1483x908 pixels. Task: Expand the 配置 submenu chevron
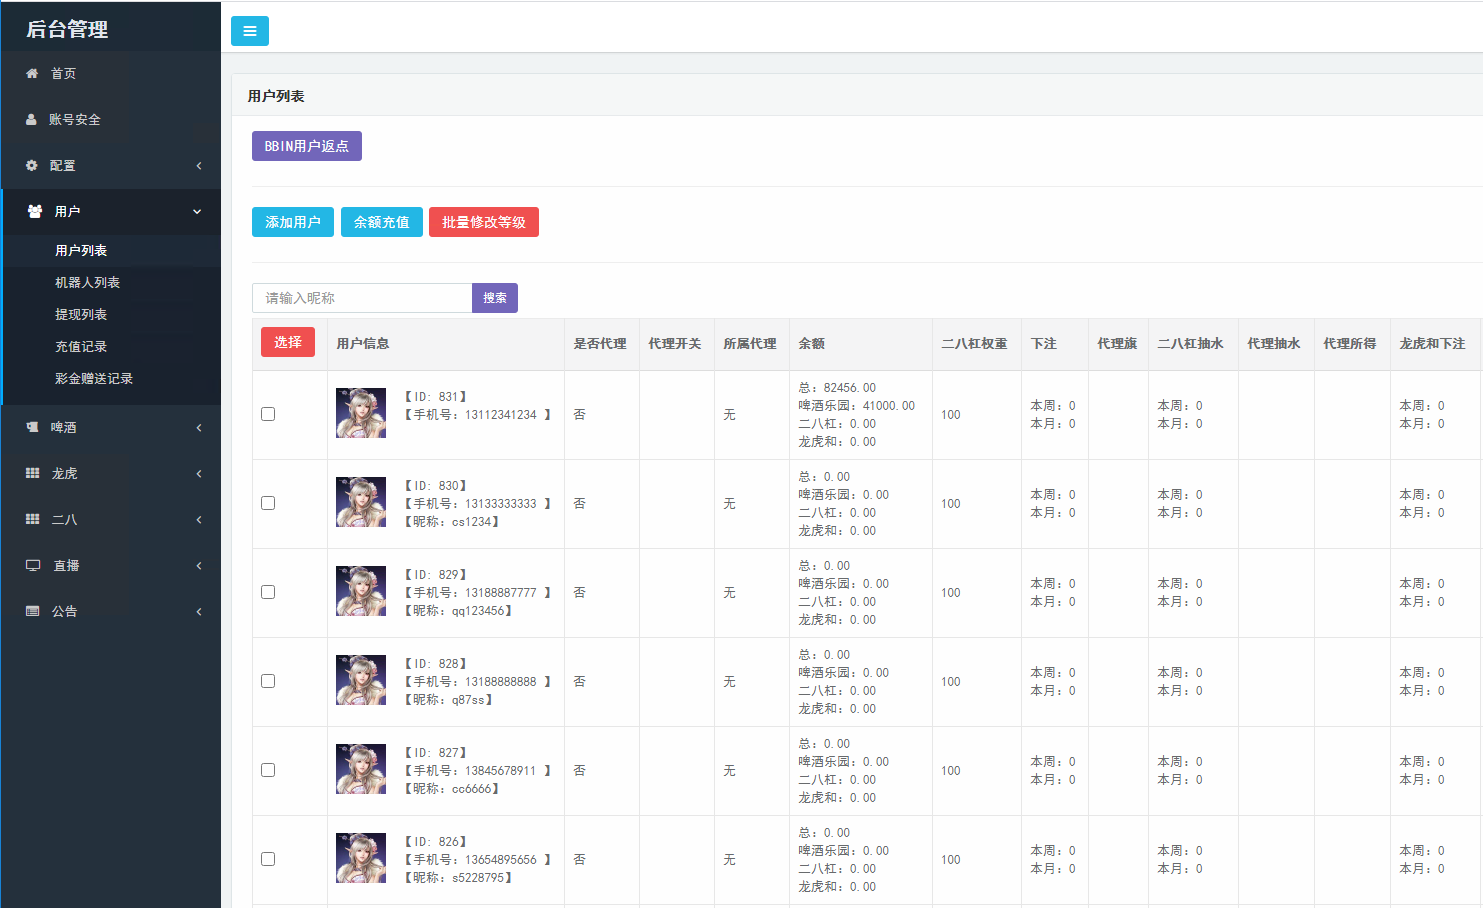tap(199, 166)
